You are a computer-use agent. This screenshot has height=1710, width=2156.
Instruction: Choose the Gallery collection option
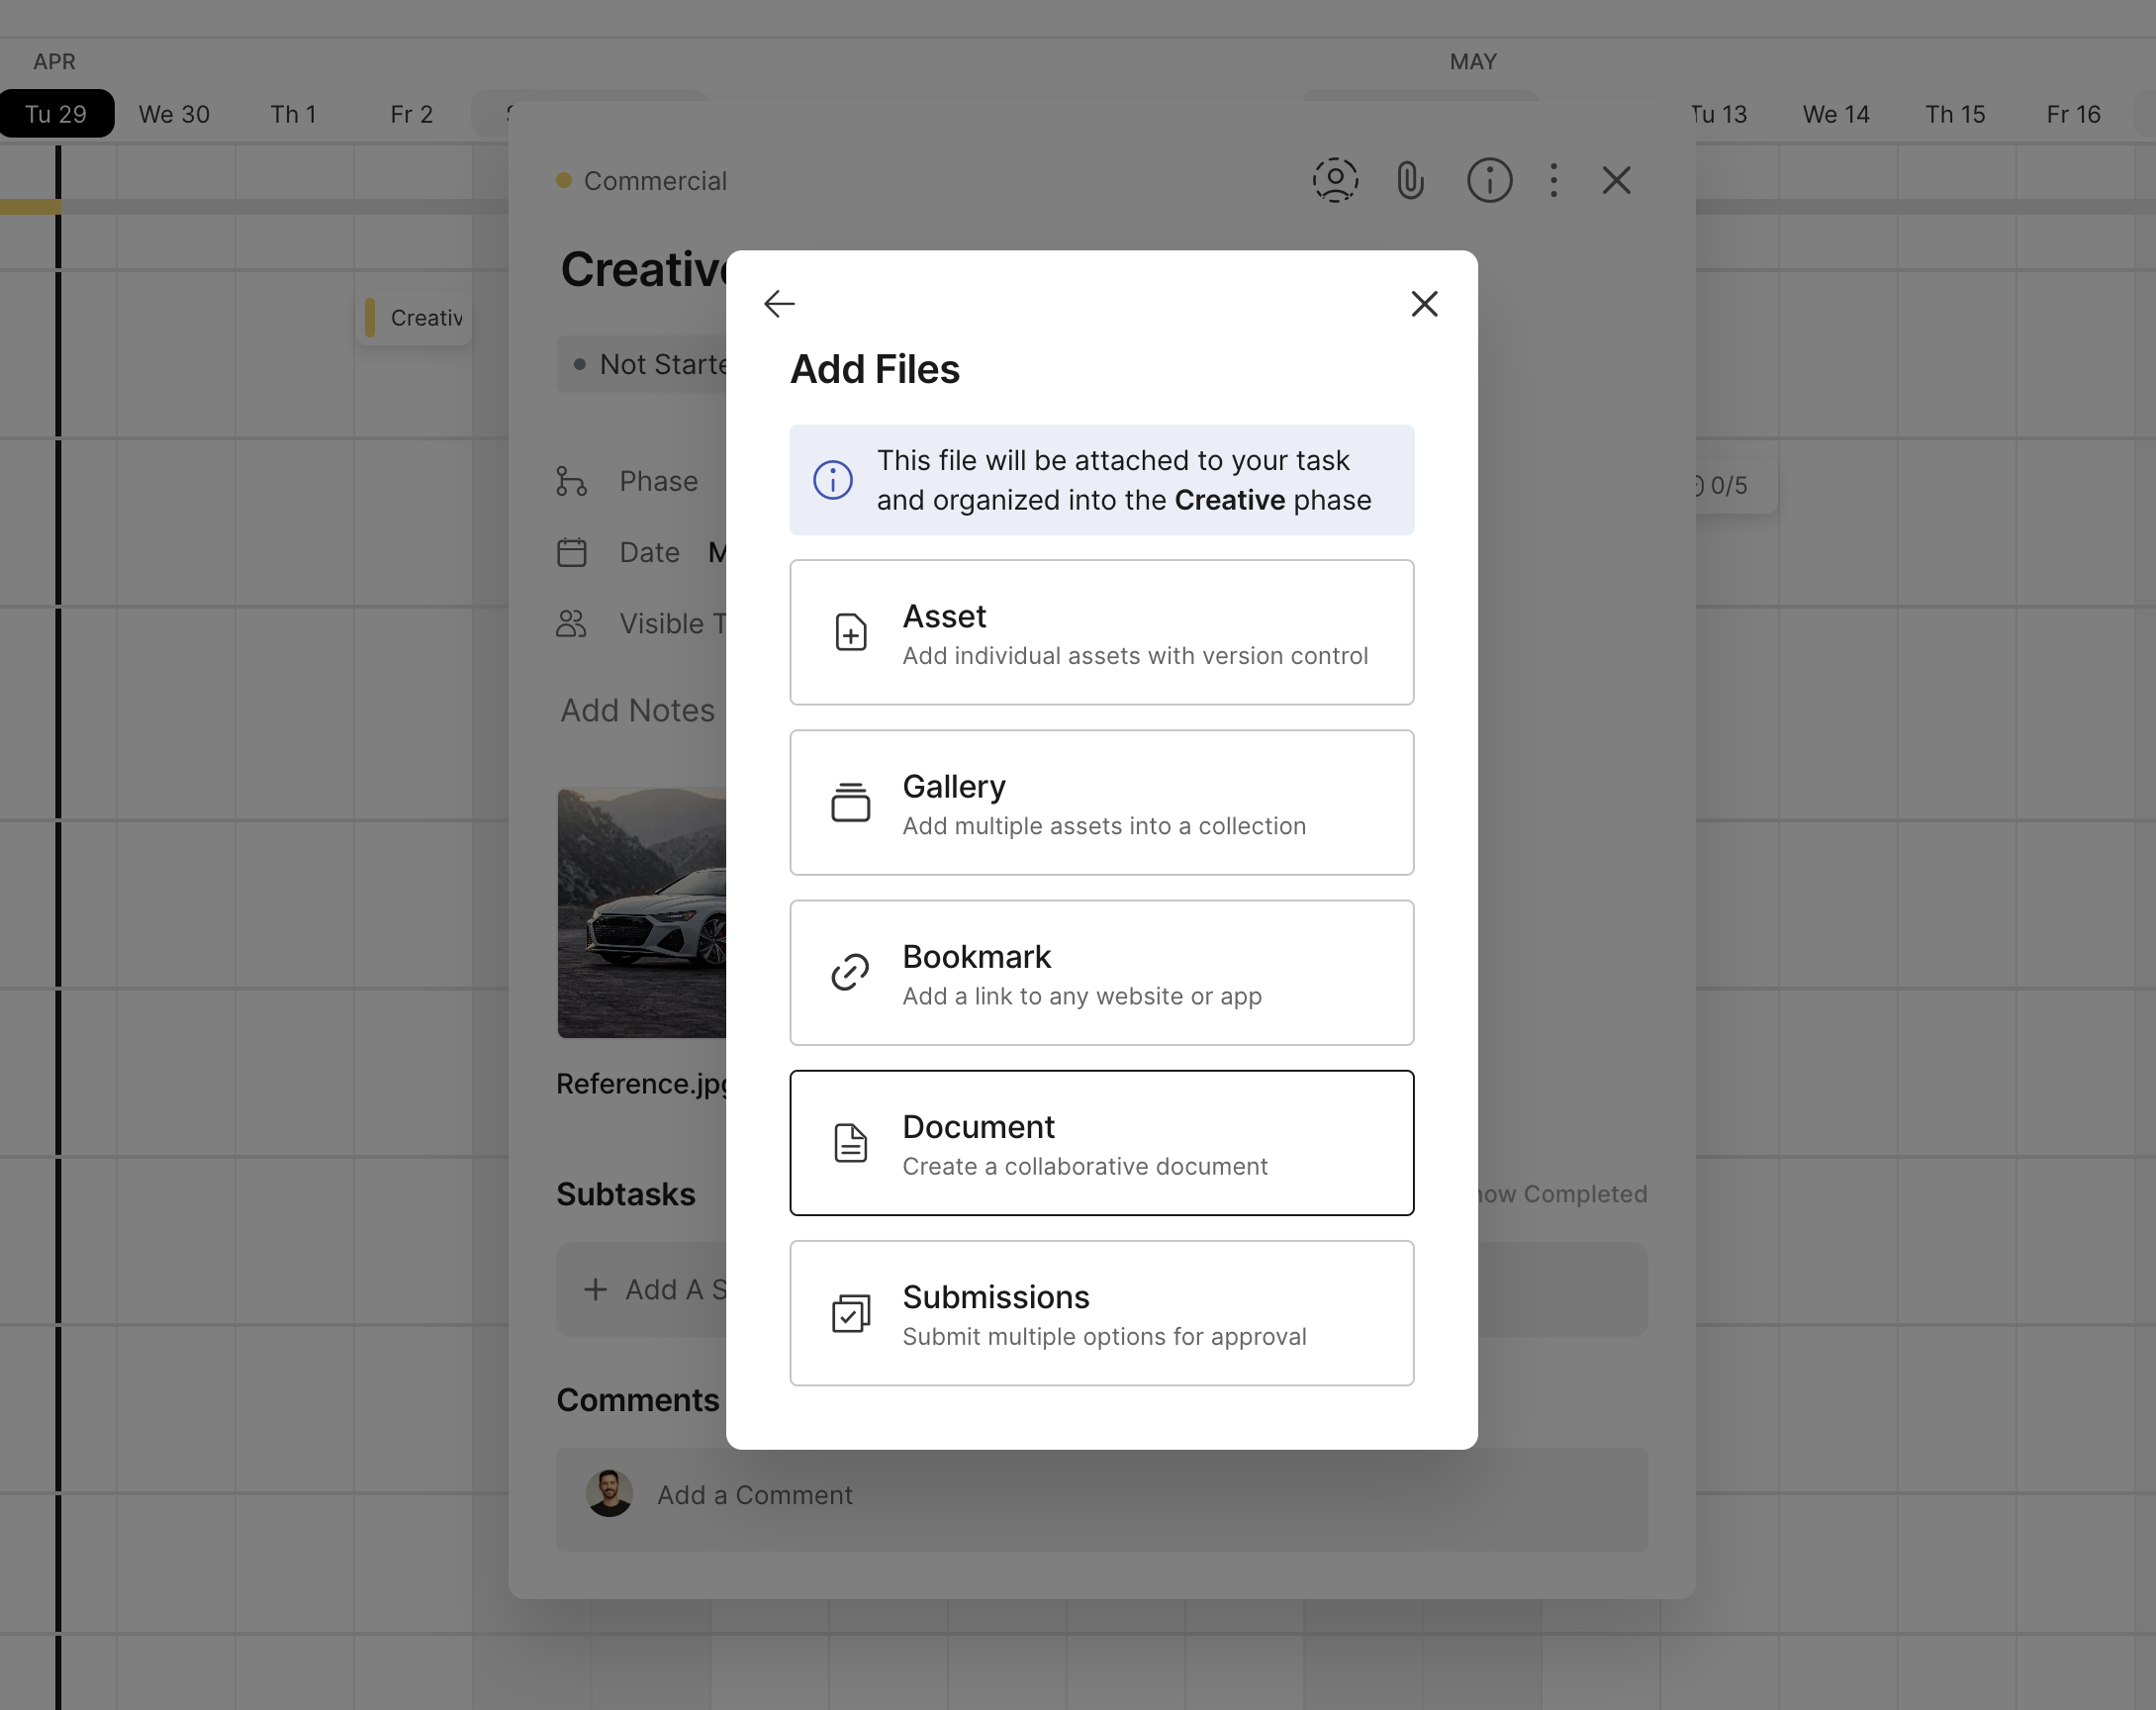point(1101,802)
